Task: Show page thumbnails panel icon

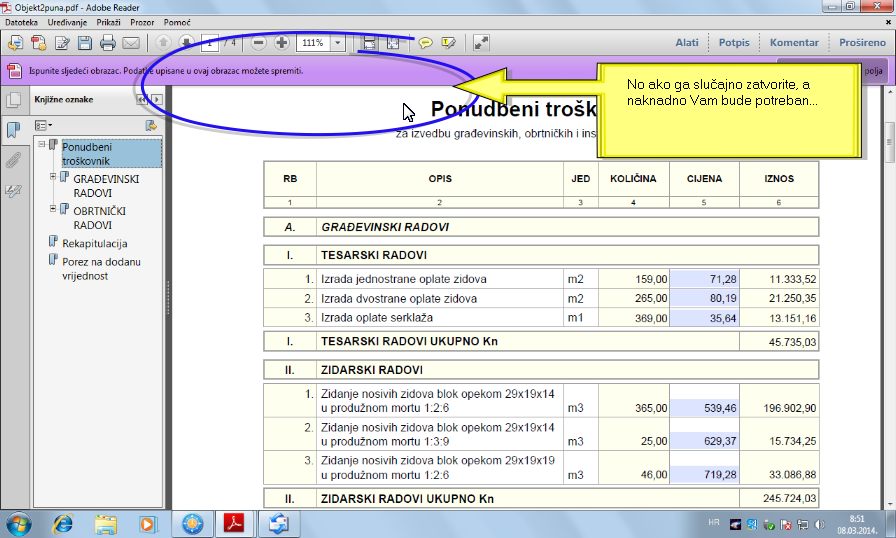Action: point(13,100)
